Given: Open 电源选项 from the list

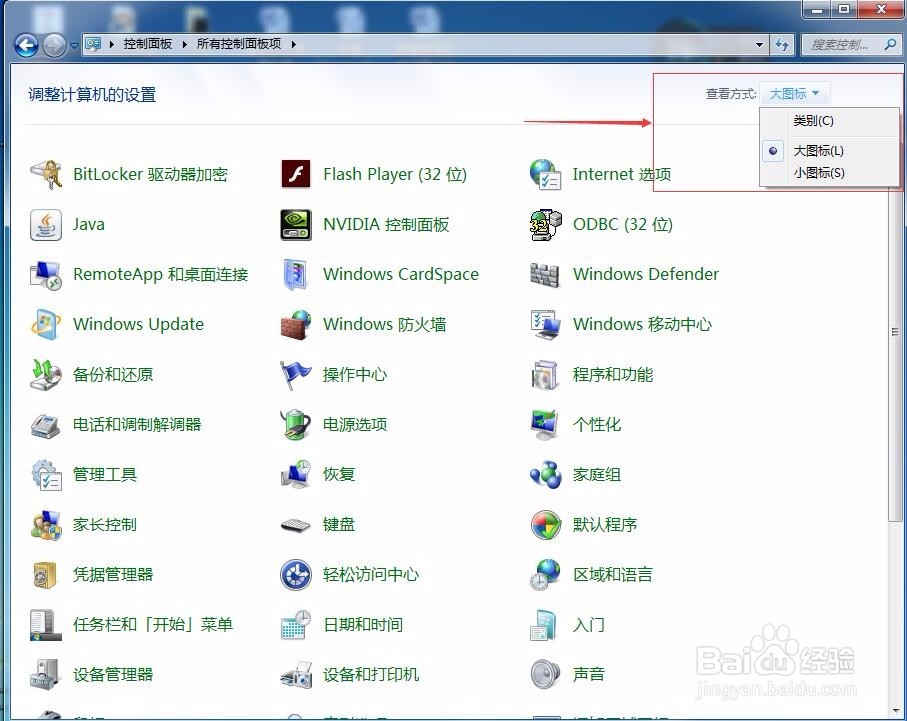Looking at the screenshot, I should [x=354, y=424].
